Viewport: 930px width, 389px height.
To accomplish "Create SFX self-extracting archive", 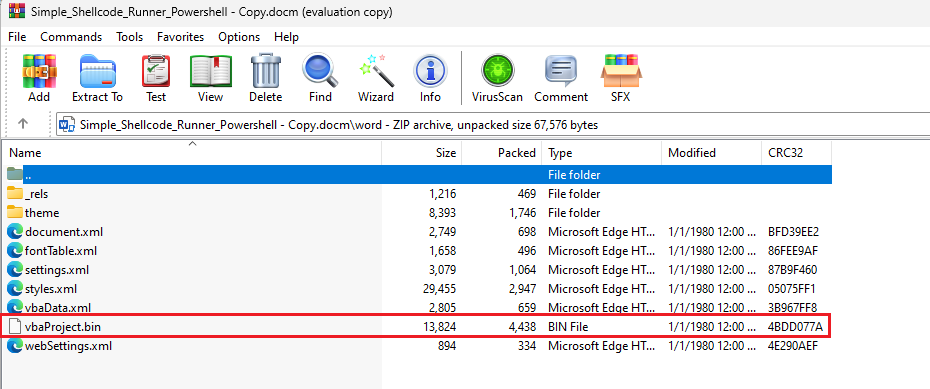I will [620, 71].
